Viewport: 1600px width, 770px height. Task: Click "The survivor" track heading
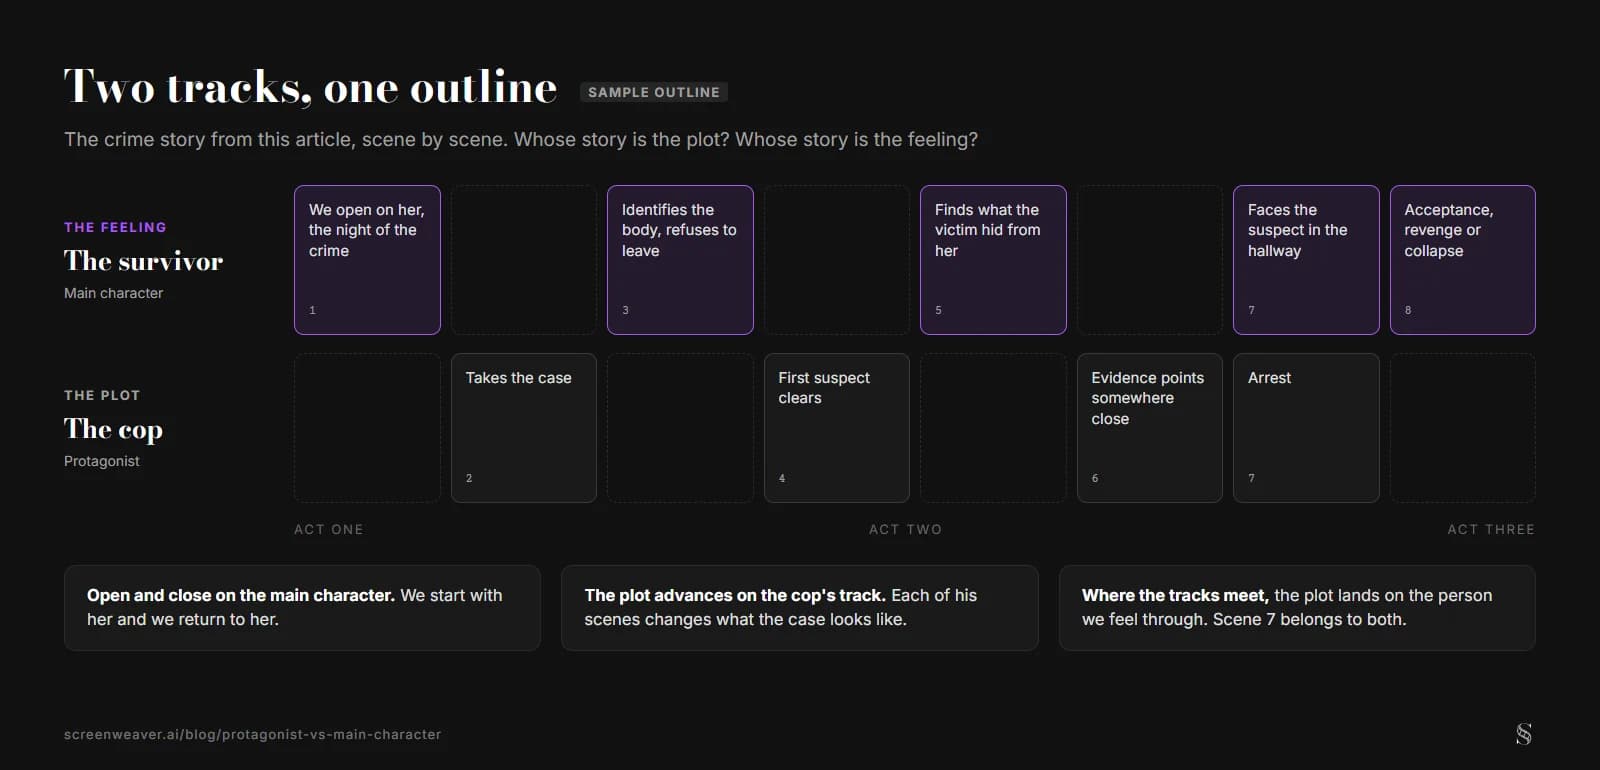(x=143, y=261)
